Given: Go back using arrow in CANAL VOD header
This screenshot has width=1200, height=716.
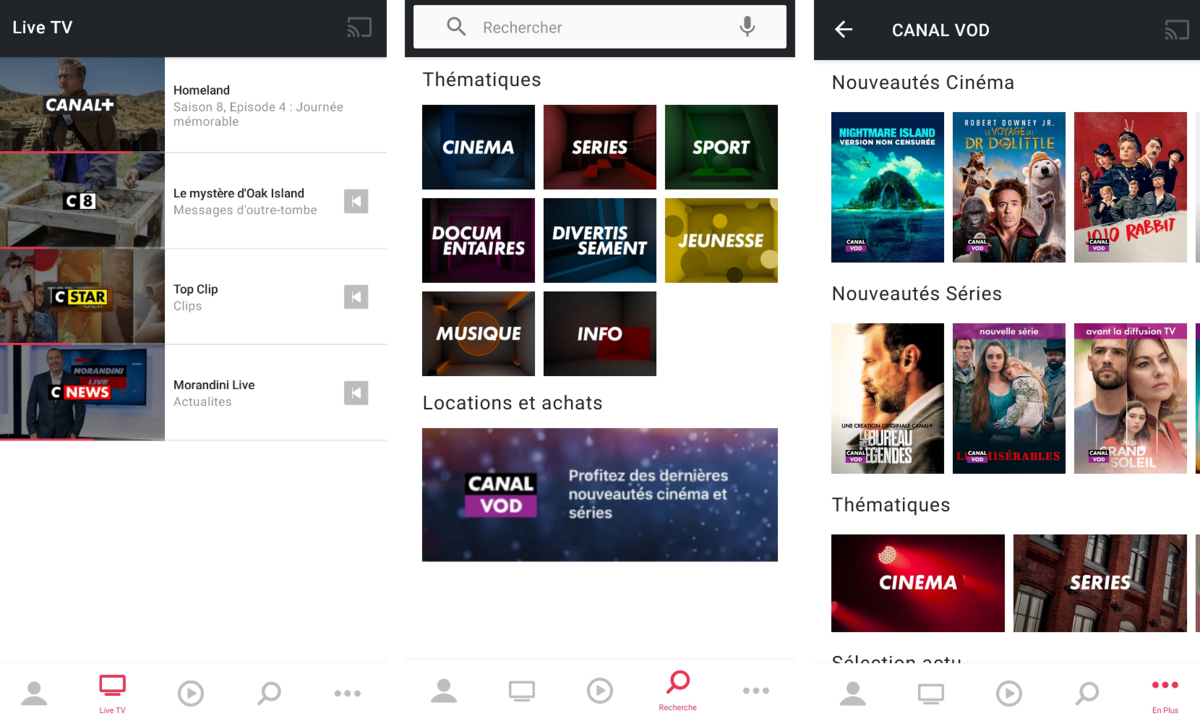Looking at the screenshot, I should [x=844, y=30].
